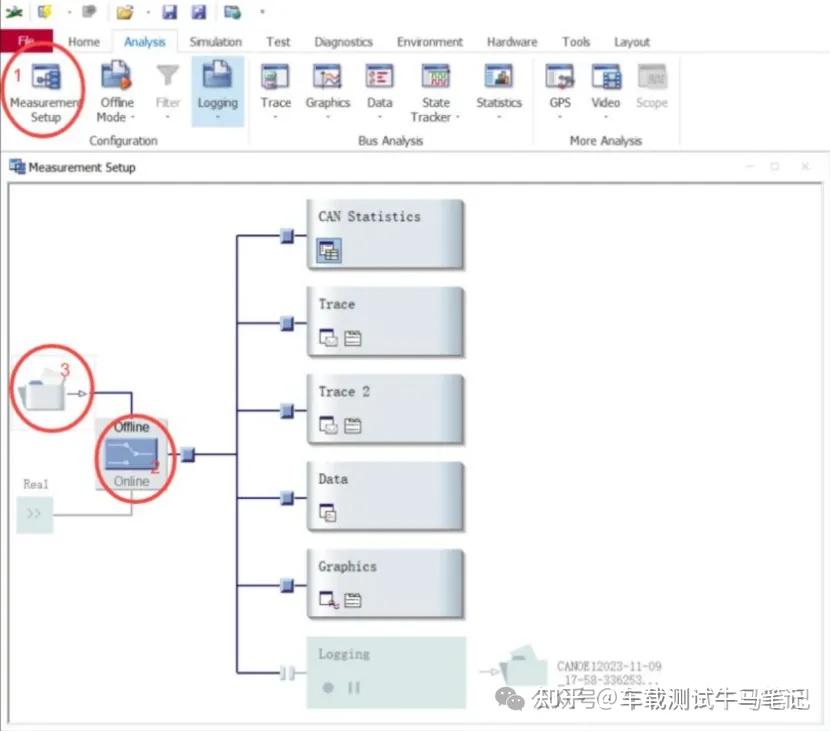
Task: Toggle the Offline/Online mode switch
Action: coord(131,455)
